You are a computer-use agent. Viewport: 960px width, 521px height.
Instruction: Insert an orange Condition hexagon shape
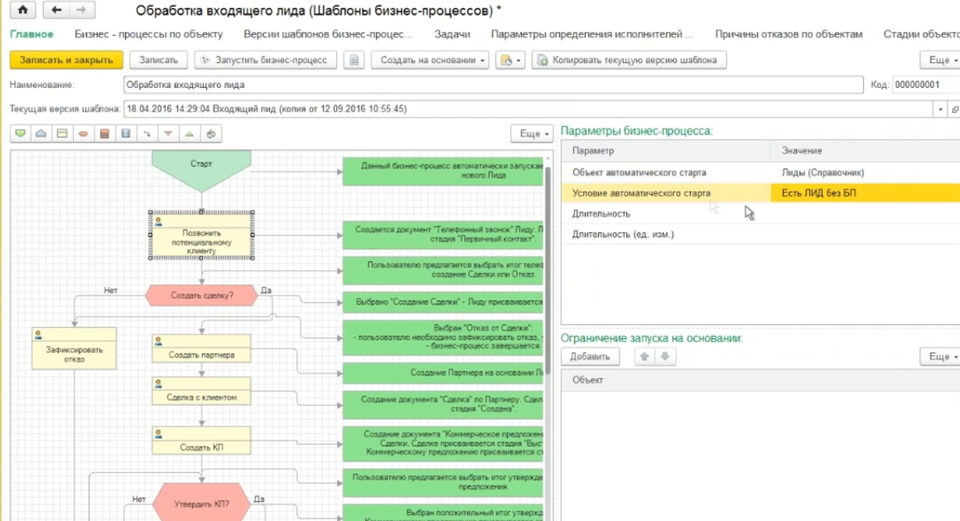click(x=83, y=133)
